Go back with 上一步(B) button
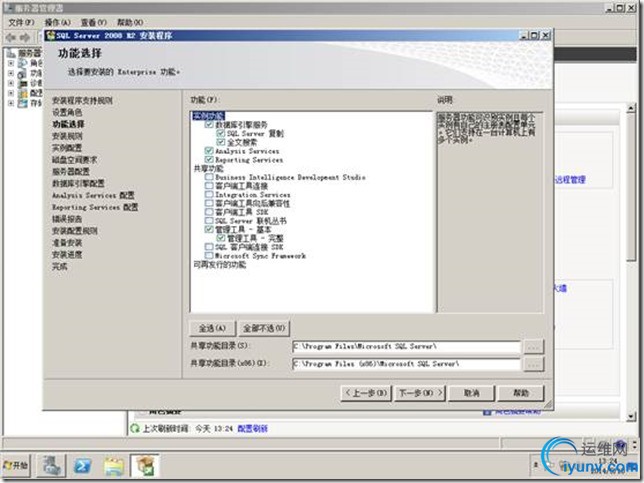Viewport: 644px width, 483px height. coord(366,393)
